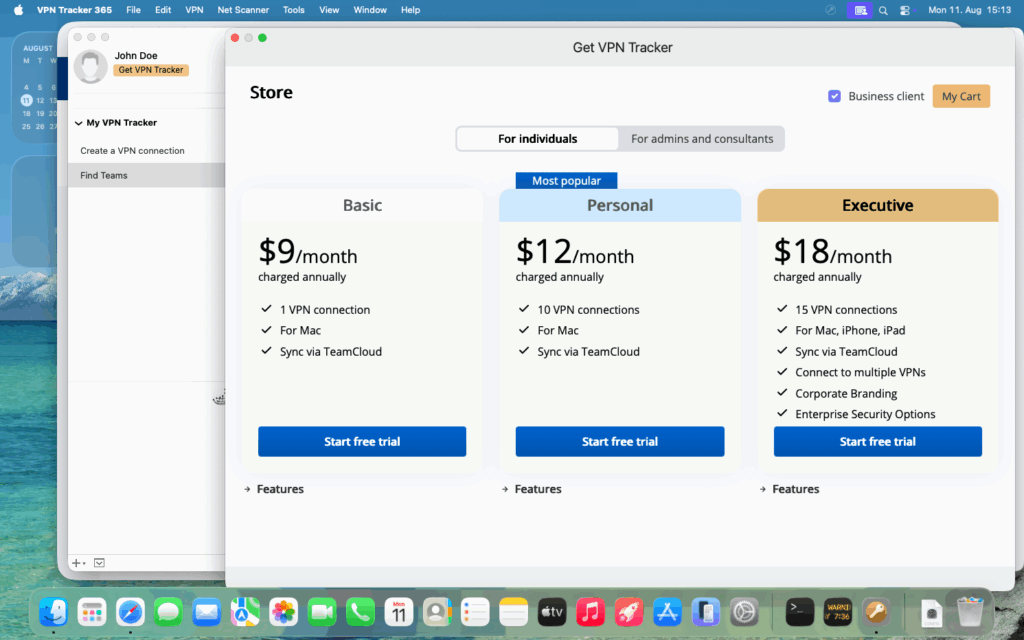Open Console from the dock

[838, 612]
